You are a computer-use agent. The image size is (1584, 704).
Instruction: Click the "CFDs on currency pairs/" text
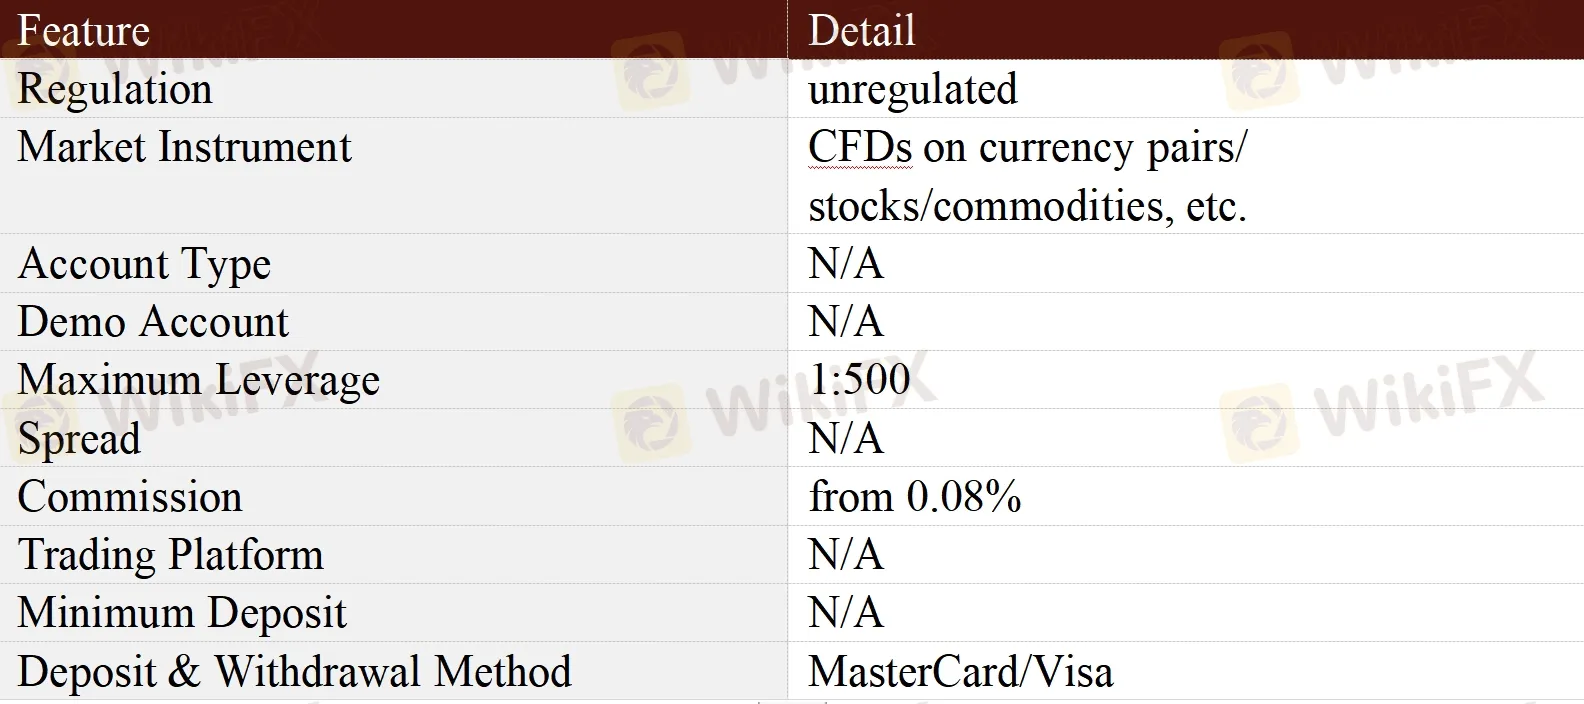1027,148
